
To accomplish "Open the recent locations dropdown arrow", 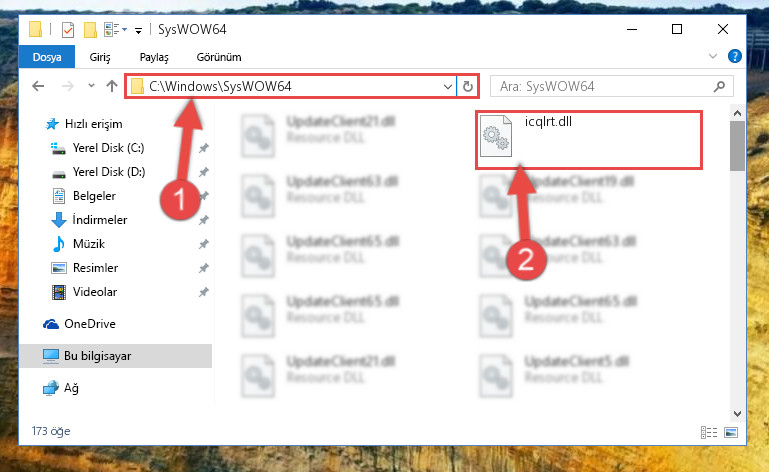I will (x=91, y=86).
